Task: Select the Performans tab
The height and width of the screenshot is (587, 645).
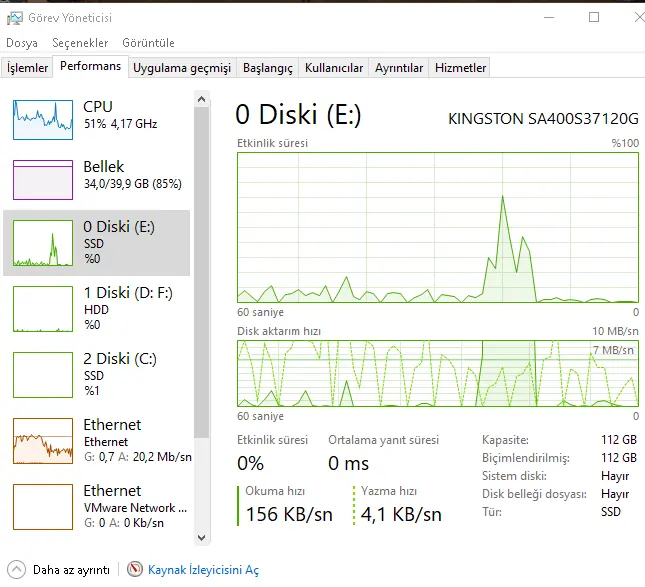Action: pos(90,66)
